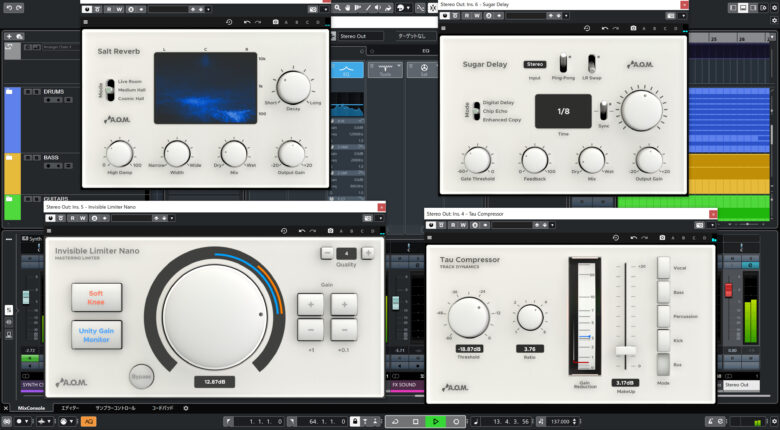Toggle plugin power in Salt Reverb window
780x430 pixels.
pos(87,9)
